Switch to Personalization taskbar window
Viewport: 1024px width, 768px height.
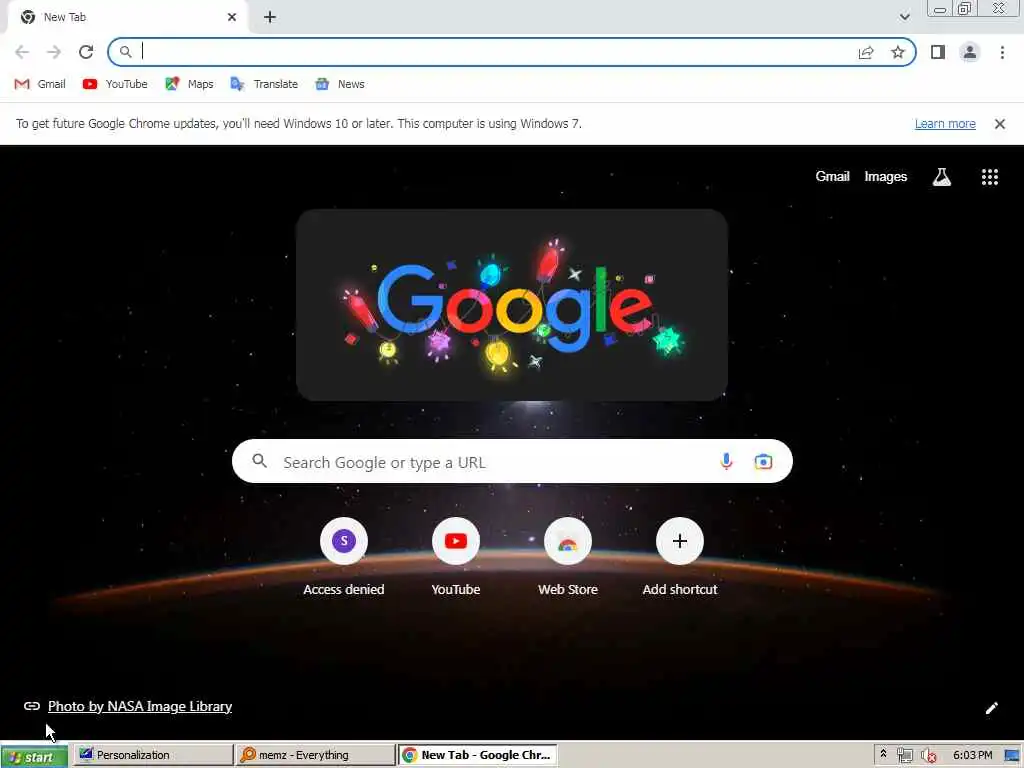tap(152, 756)
